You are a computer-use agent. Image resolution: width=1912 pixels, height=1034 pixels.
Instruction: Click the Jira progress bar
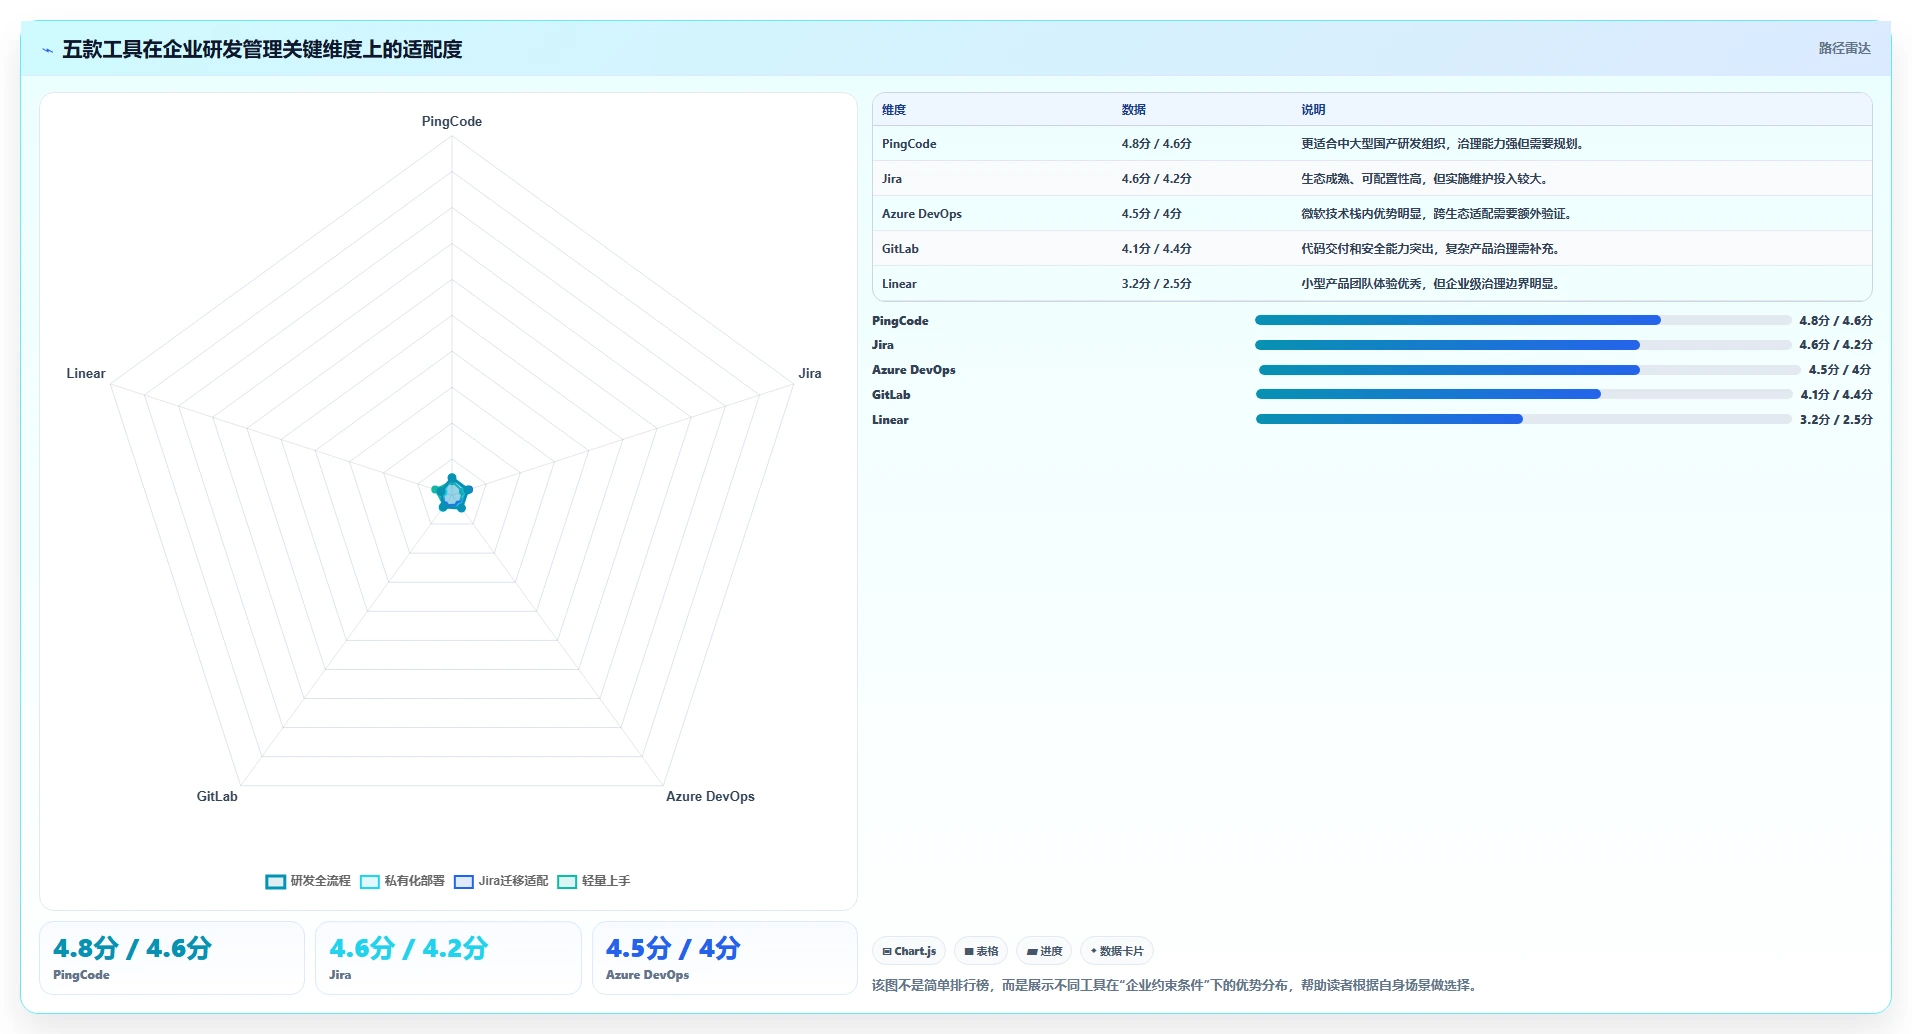click(1523, 345)
